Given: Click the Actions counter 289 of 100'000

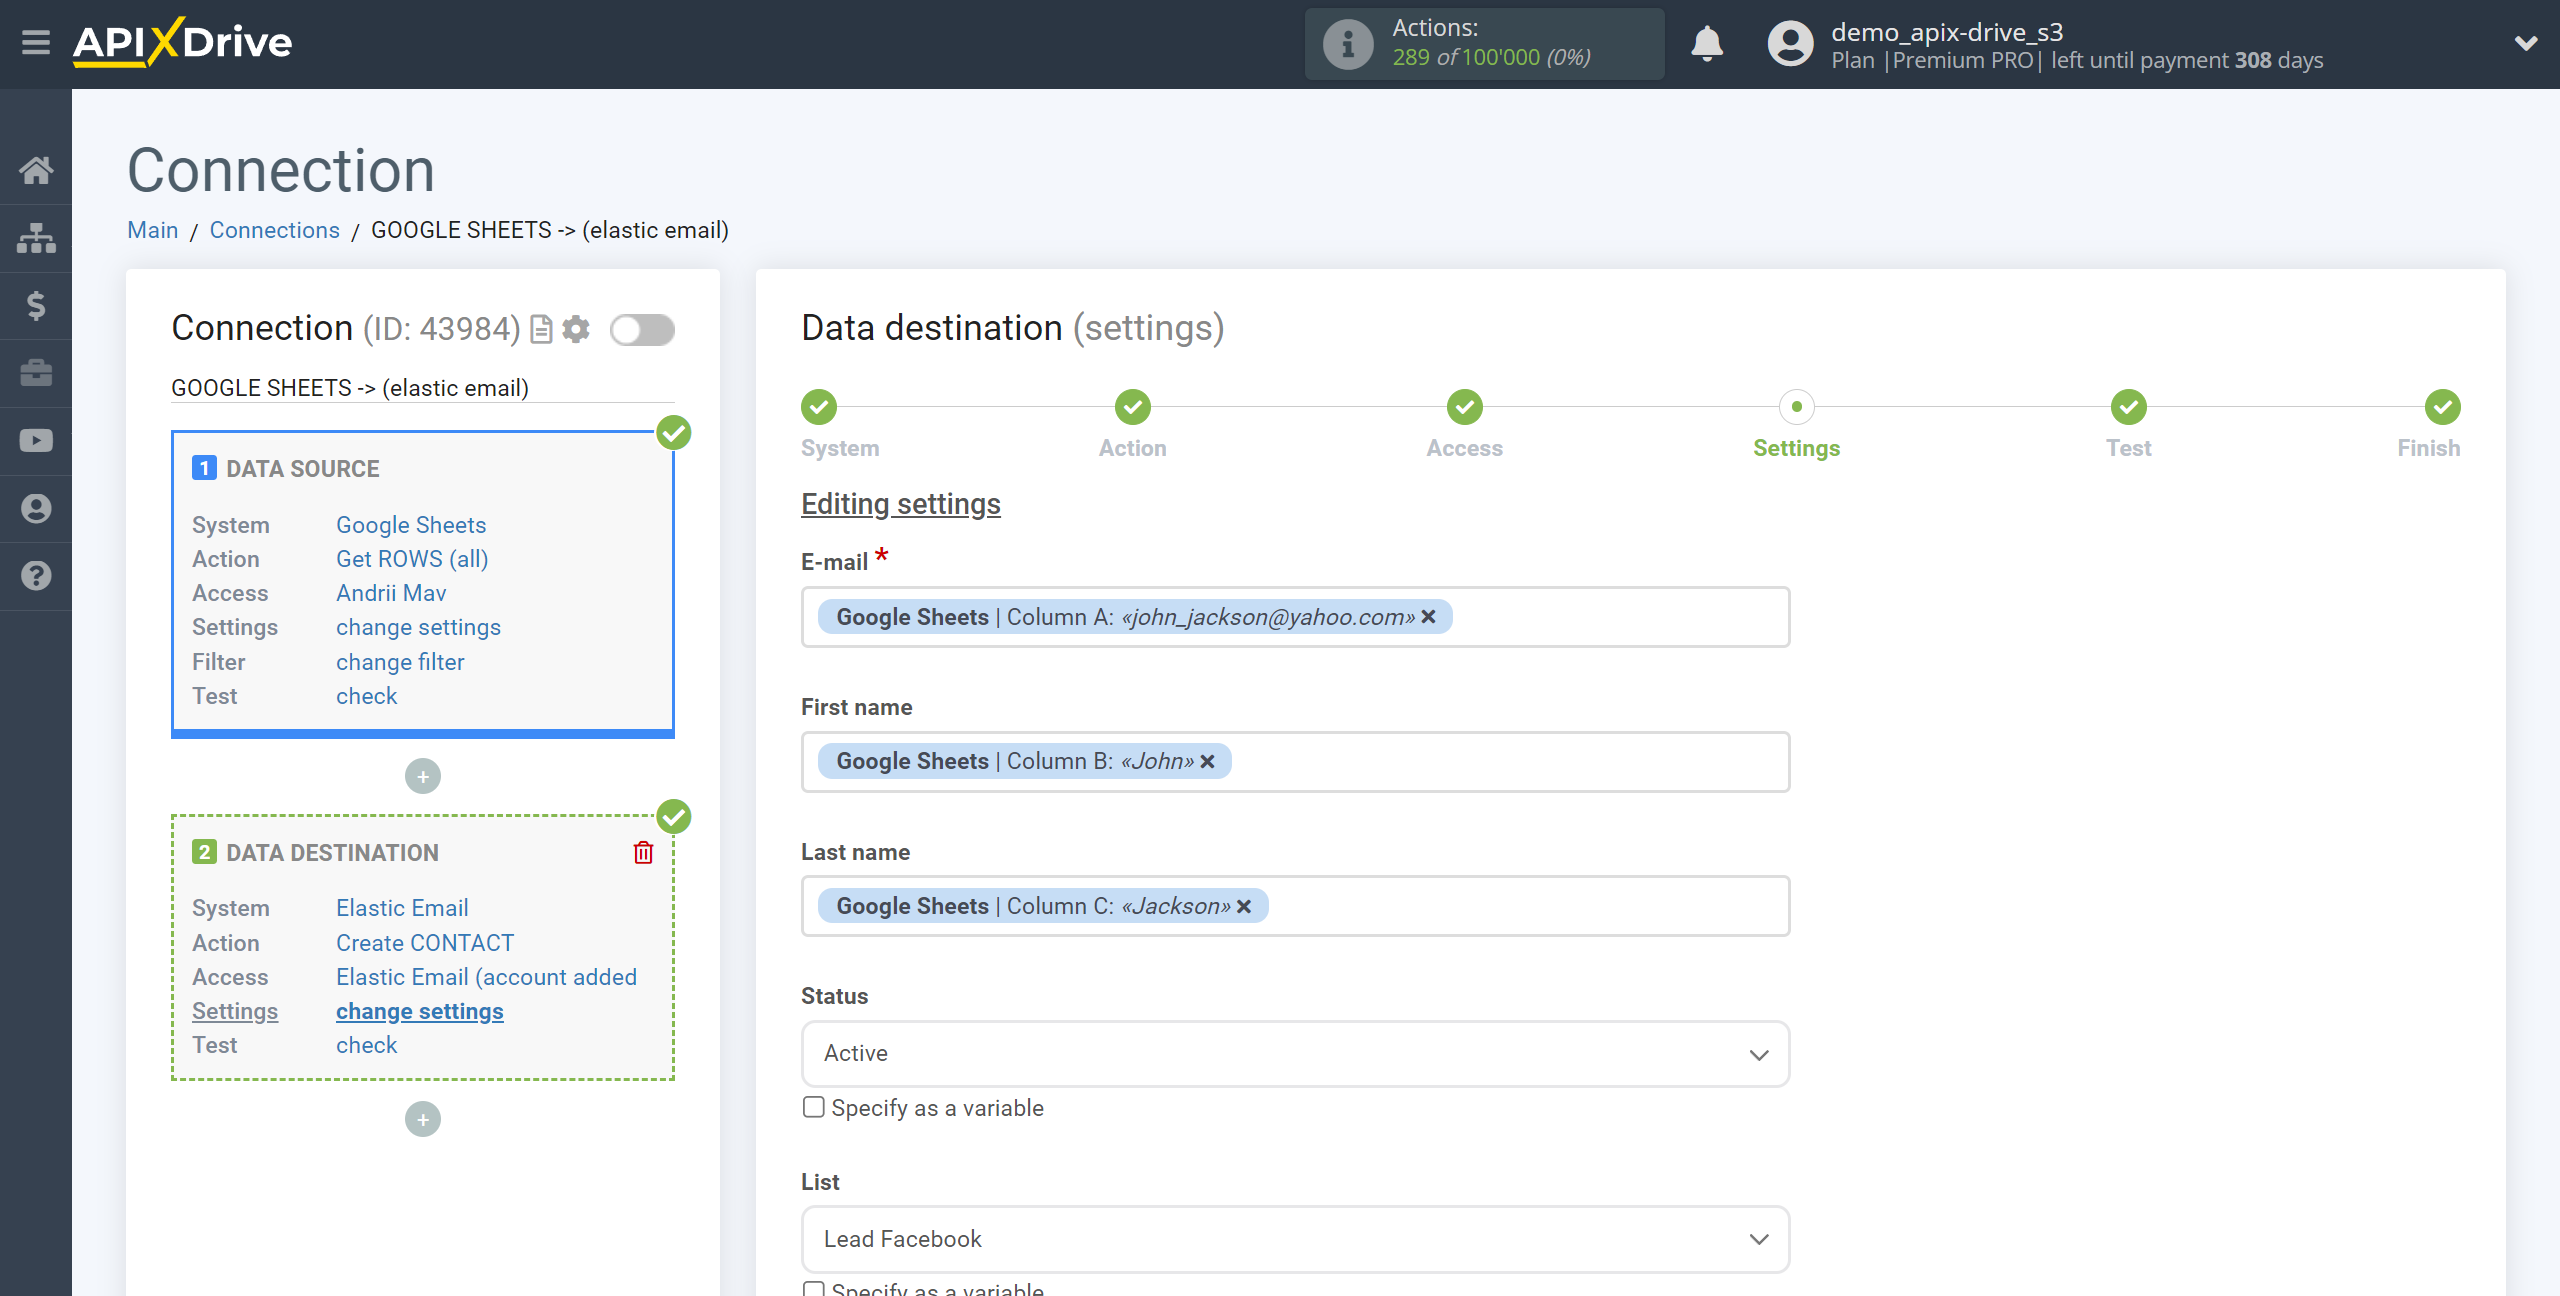Looking at the screenshot, I should tap(1490, 58).
